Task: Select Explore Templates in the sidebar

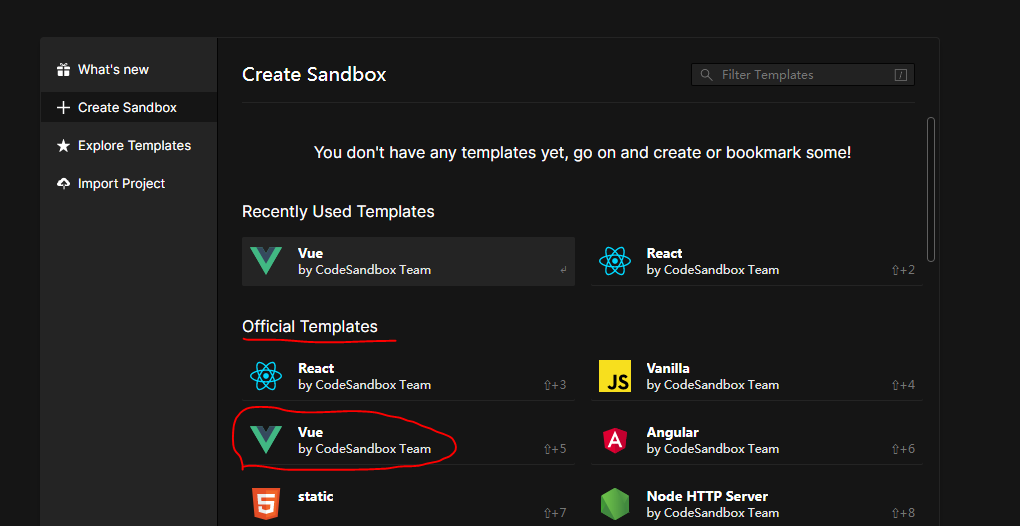Action: point(134,146)
